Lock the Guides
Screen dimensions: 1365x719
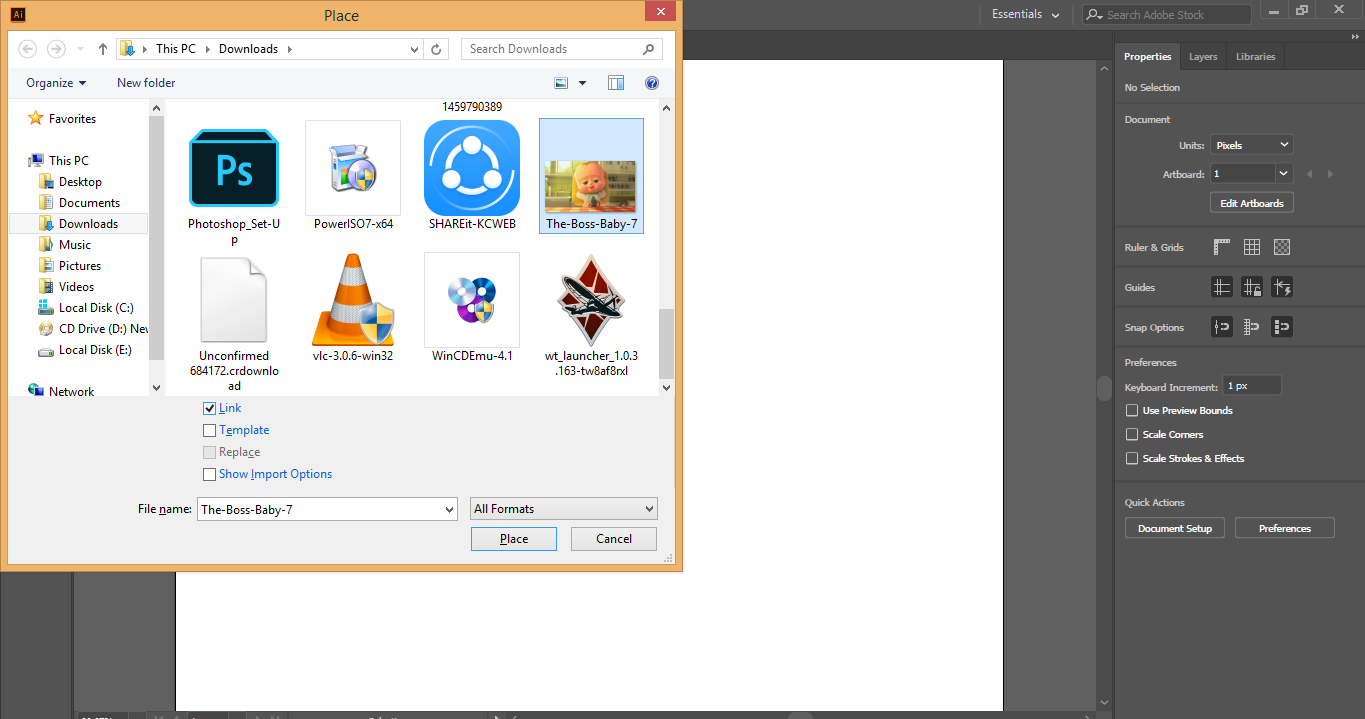click(x=1251, y=287)
